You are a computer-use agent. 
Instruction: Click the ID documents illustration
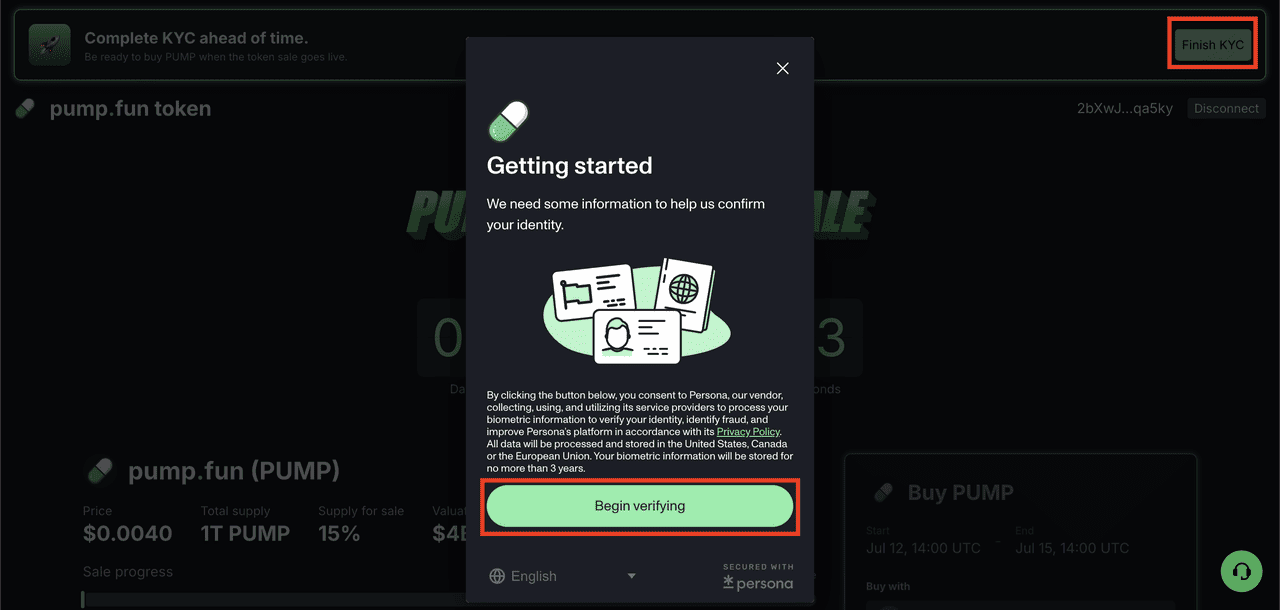[x=637, y=312]
